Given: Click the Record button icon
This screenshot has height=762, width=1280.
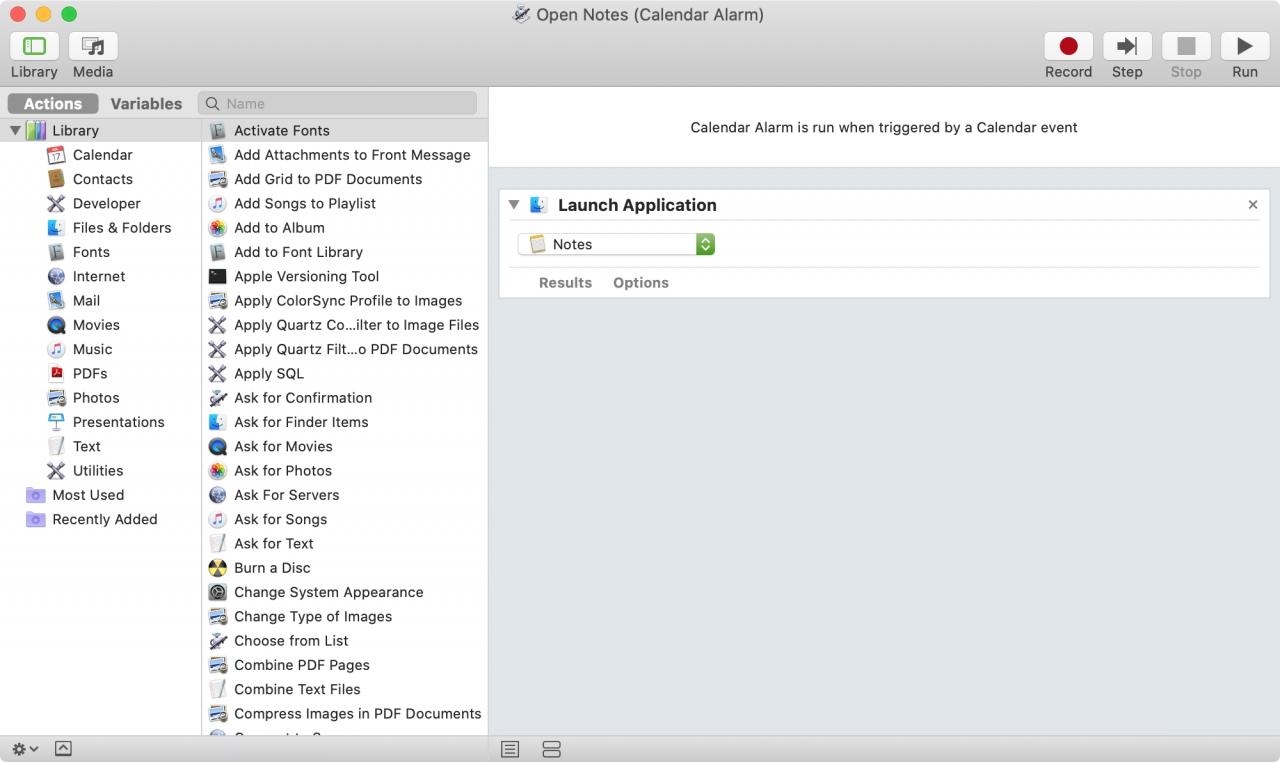Looking at the screenshot, I should [1068, 46].
